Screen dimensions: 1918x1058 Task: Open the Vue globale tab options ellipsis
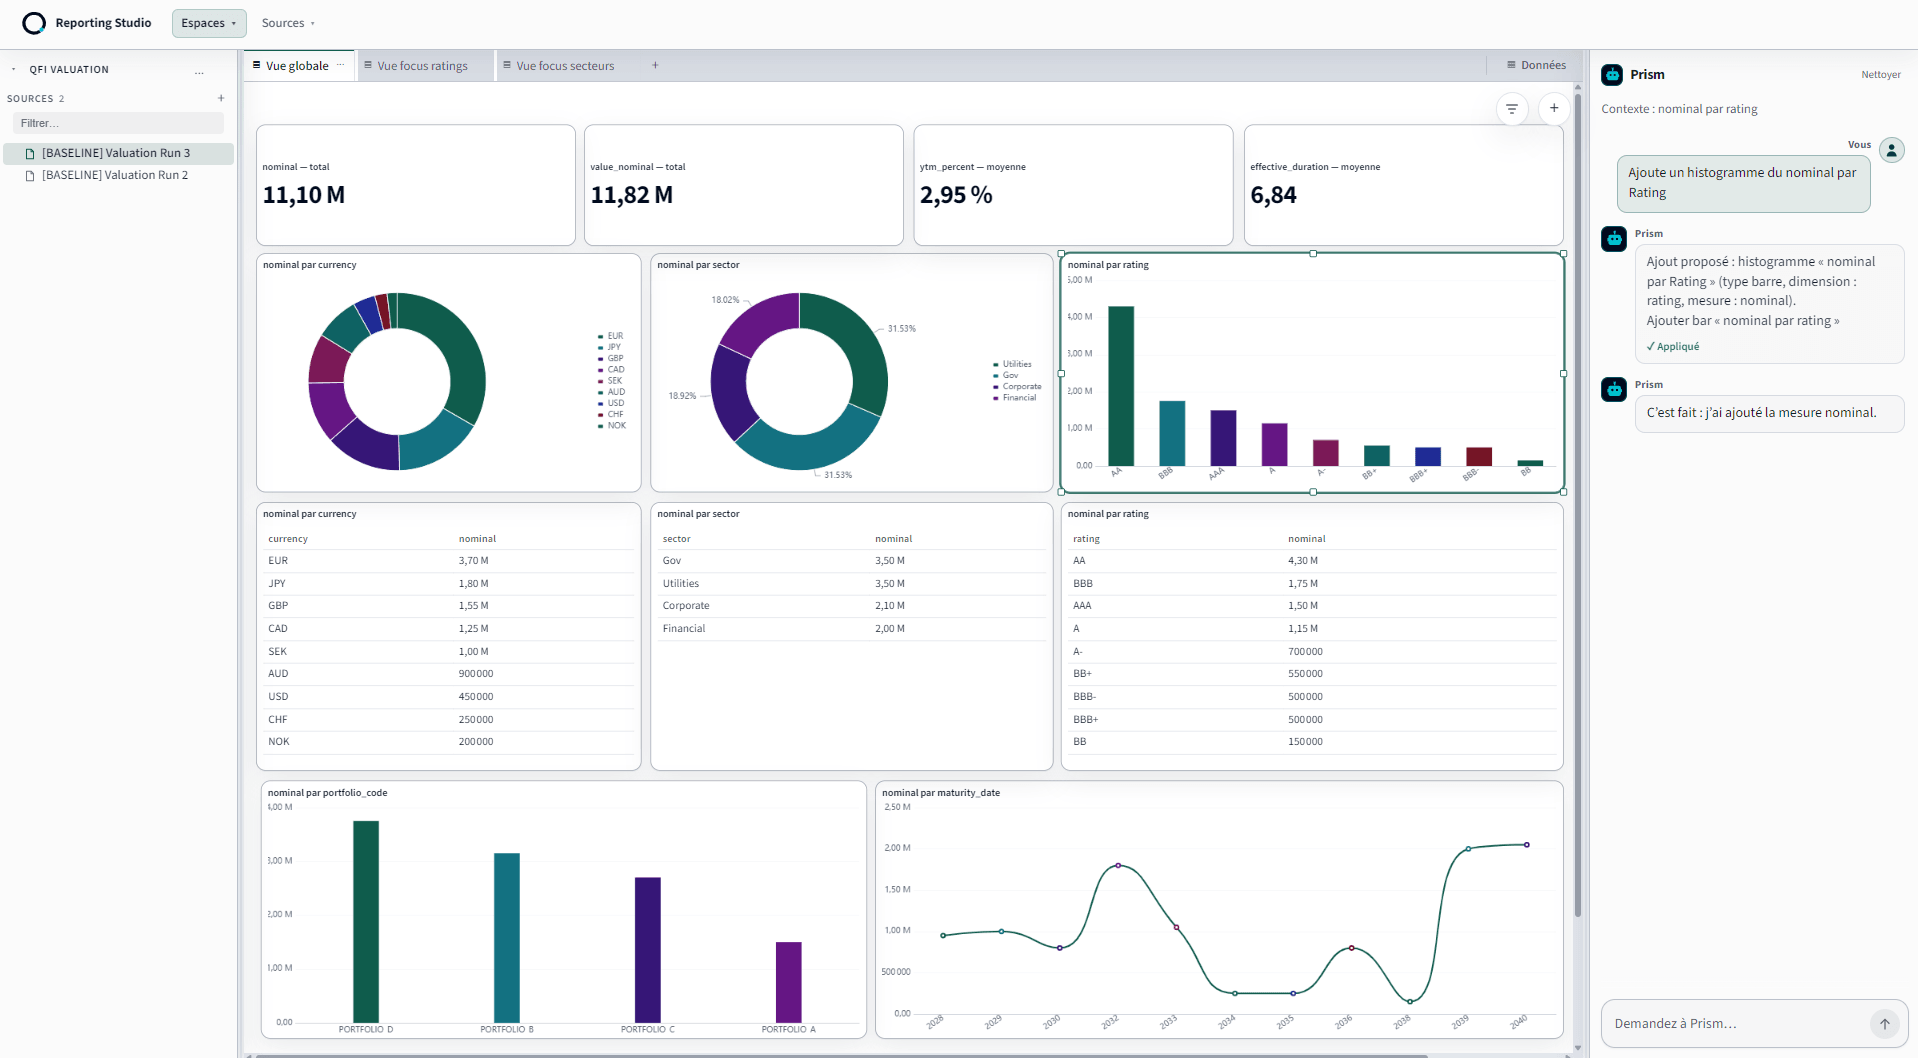coord(340,65)
